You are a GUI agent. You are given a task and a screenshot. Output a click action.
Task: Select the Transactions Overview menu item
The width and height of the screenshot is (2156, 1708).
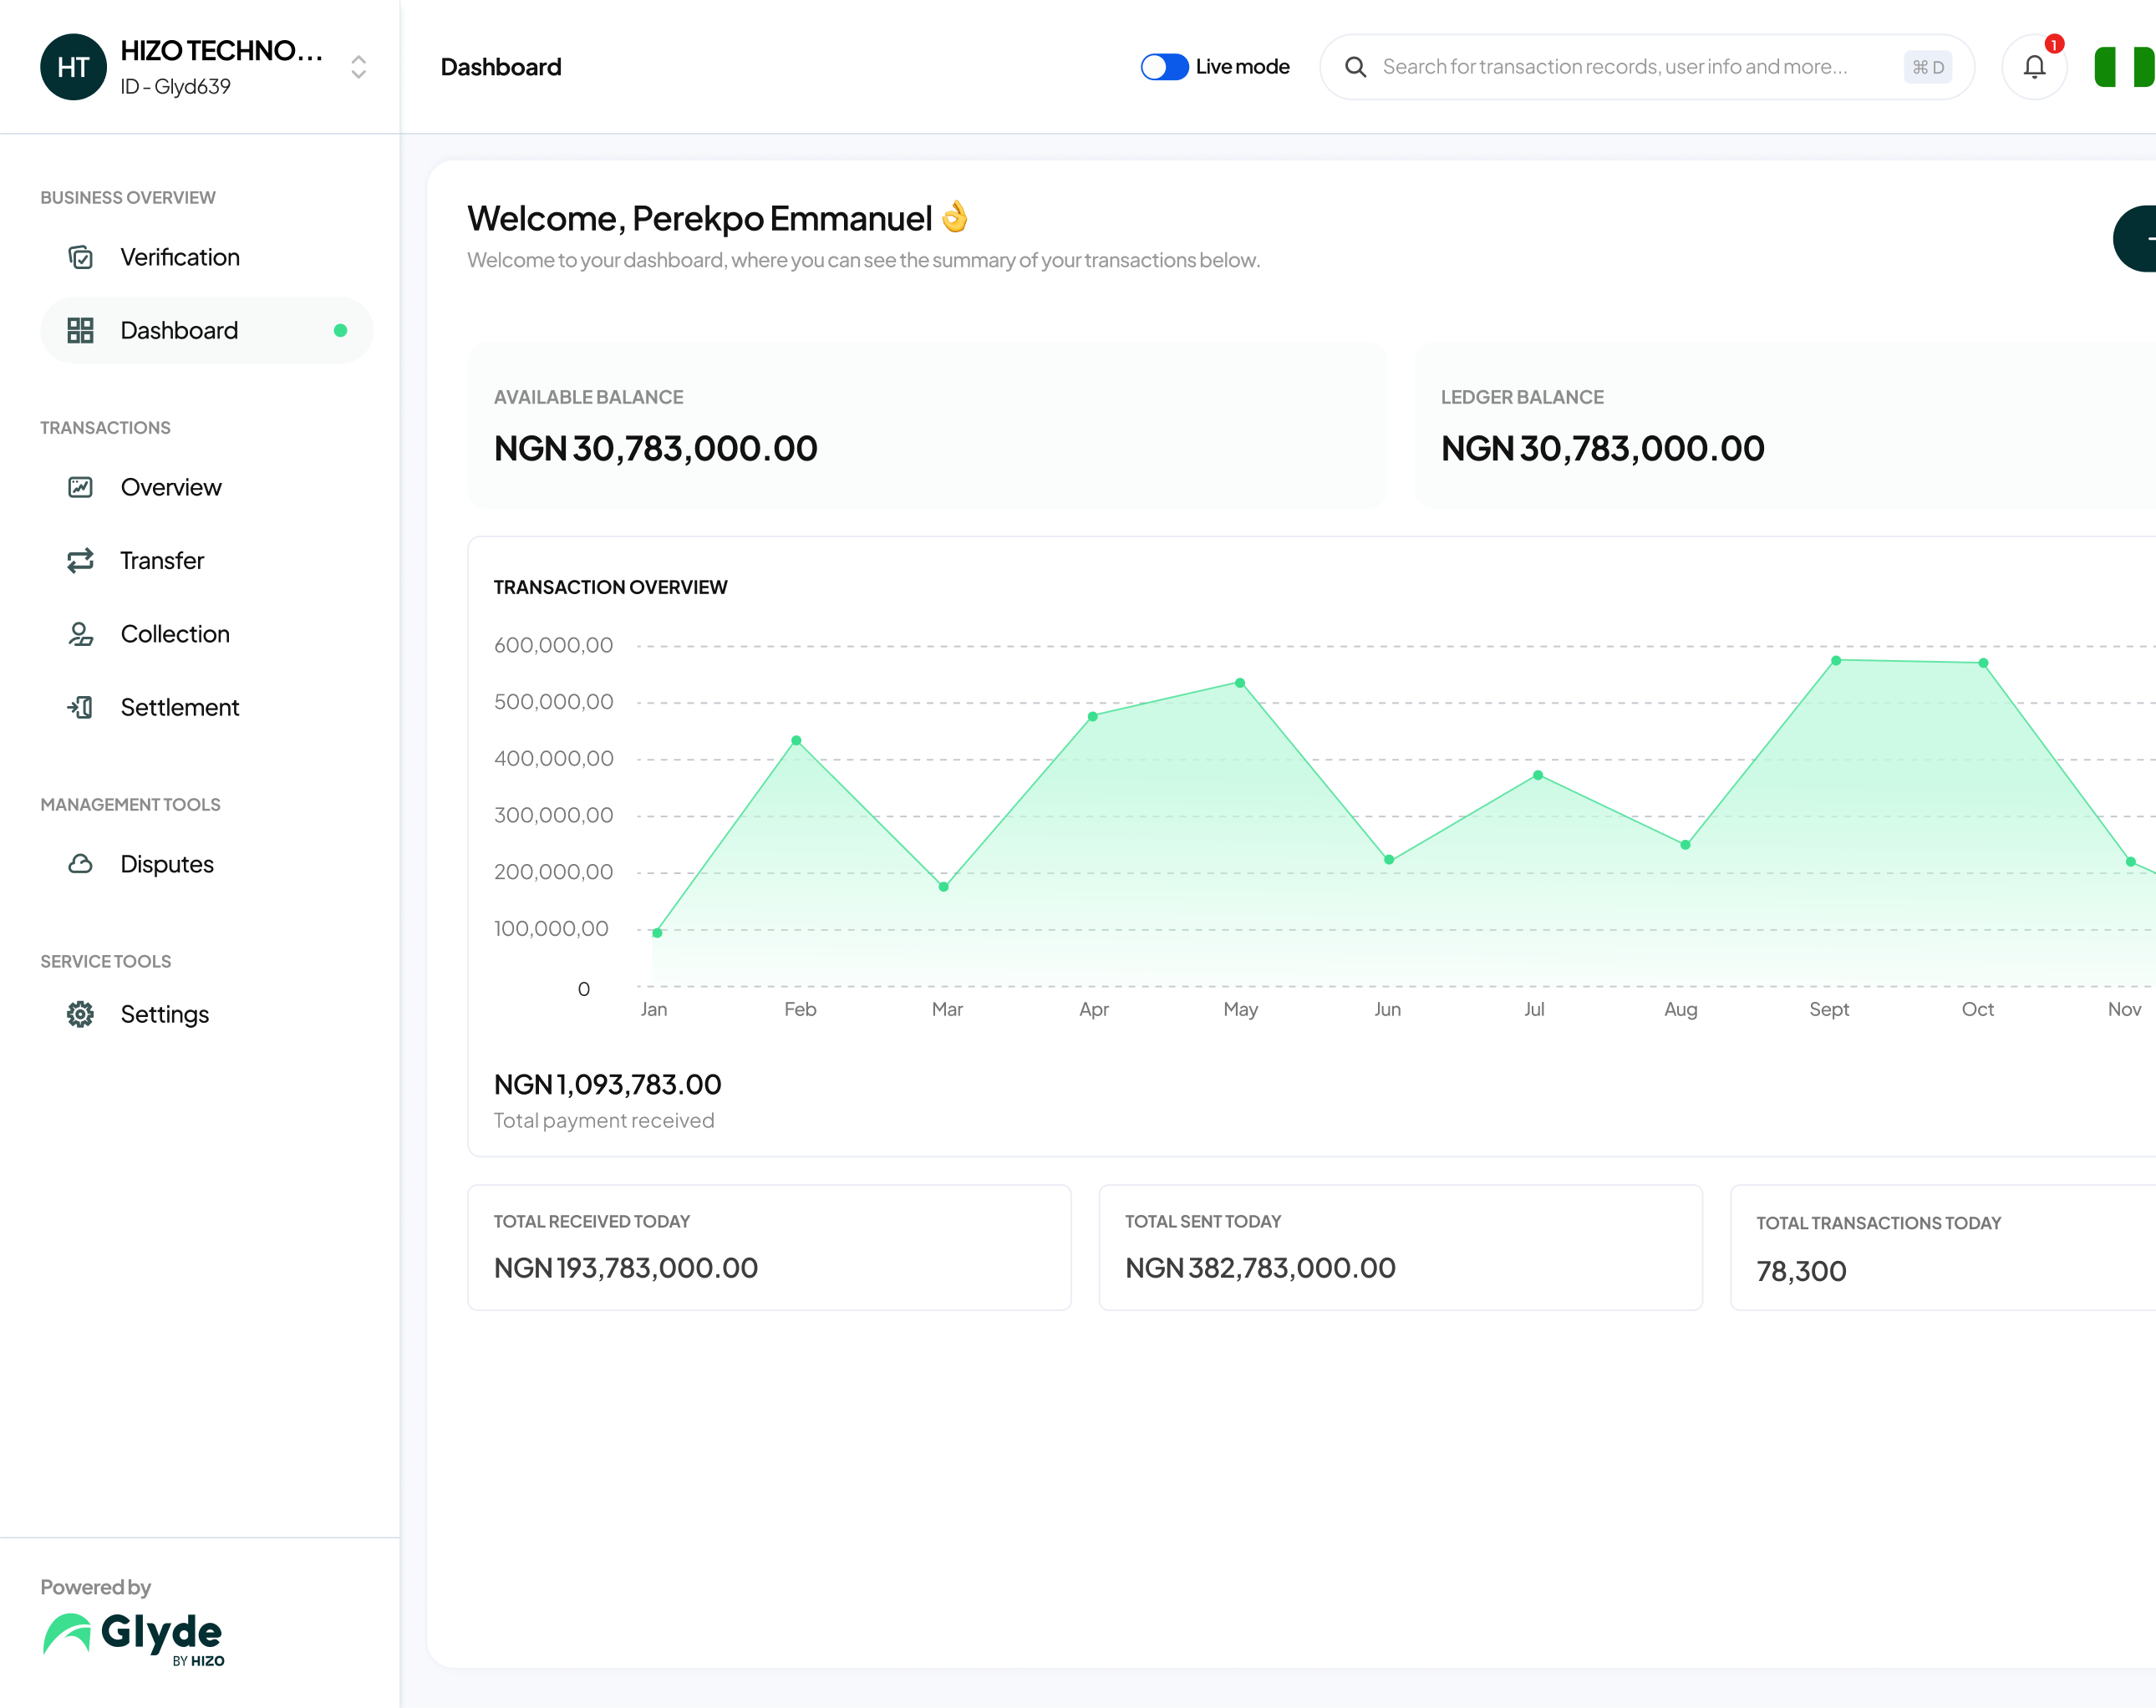tap(170, 486)
